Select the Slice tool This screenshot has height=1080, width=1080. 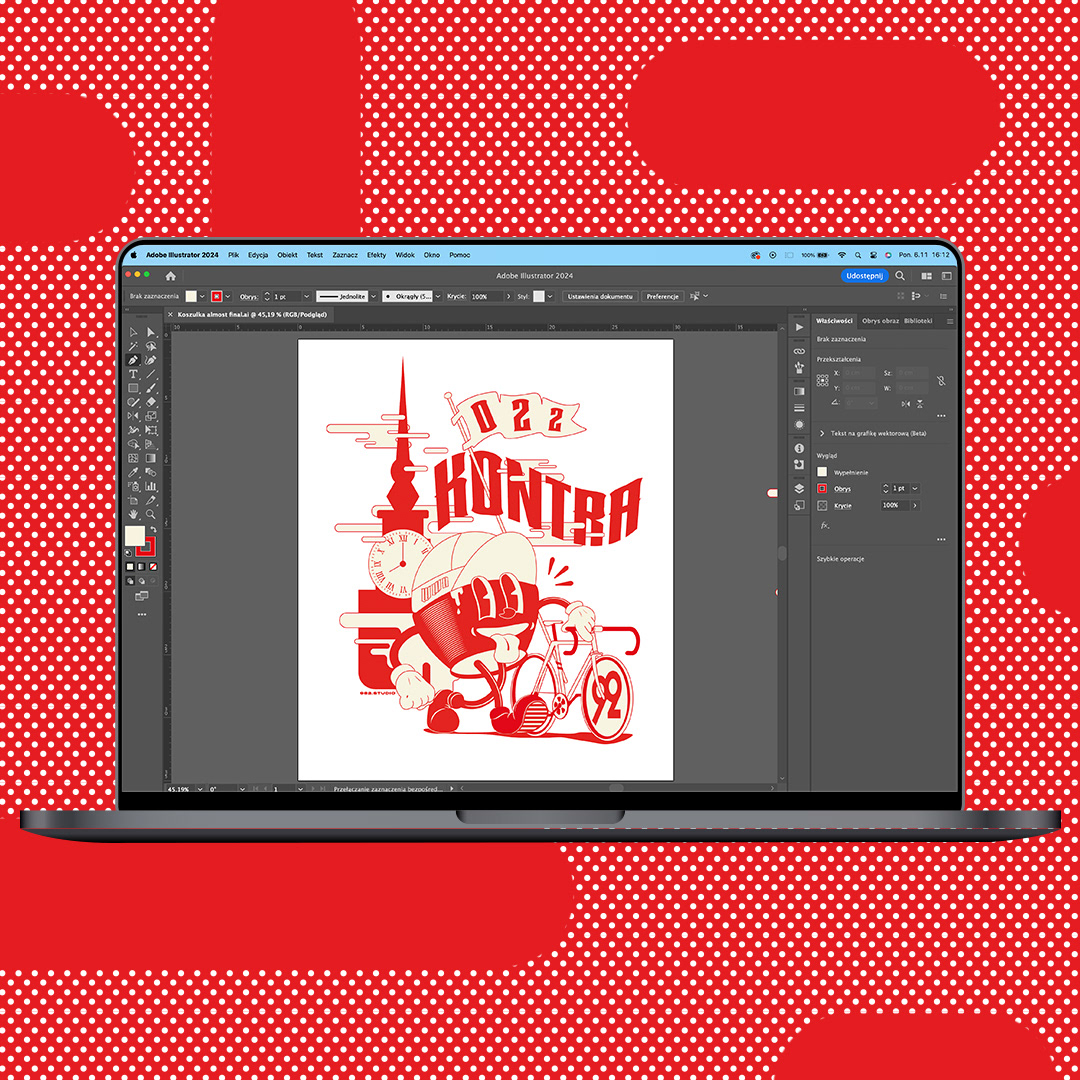(151, 501)
